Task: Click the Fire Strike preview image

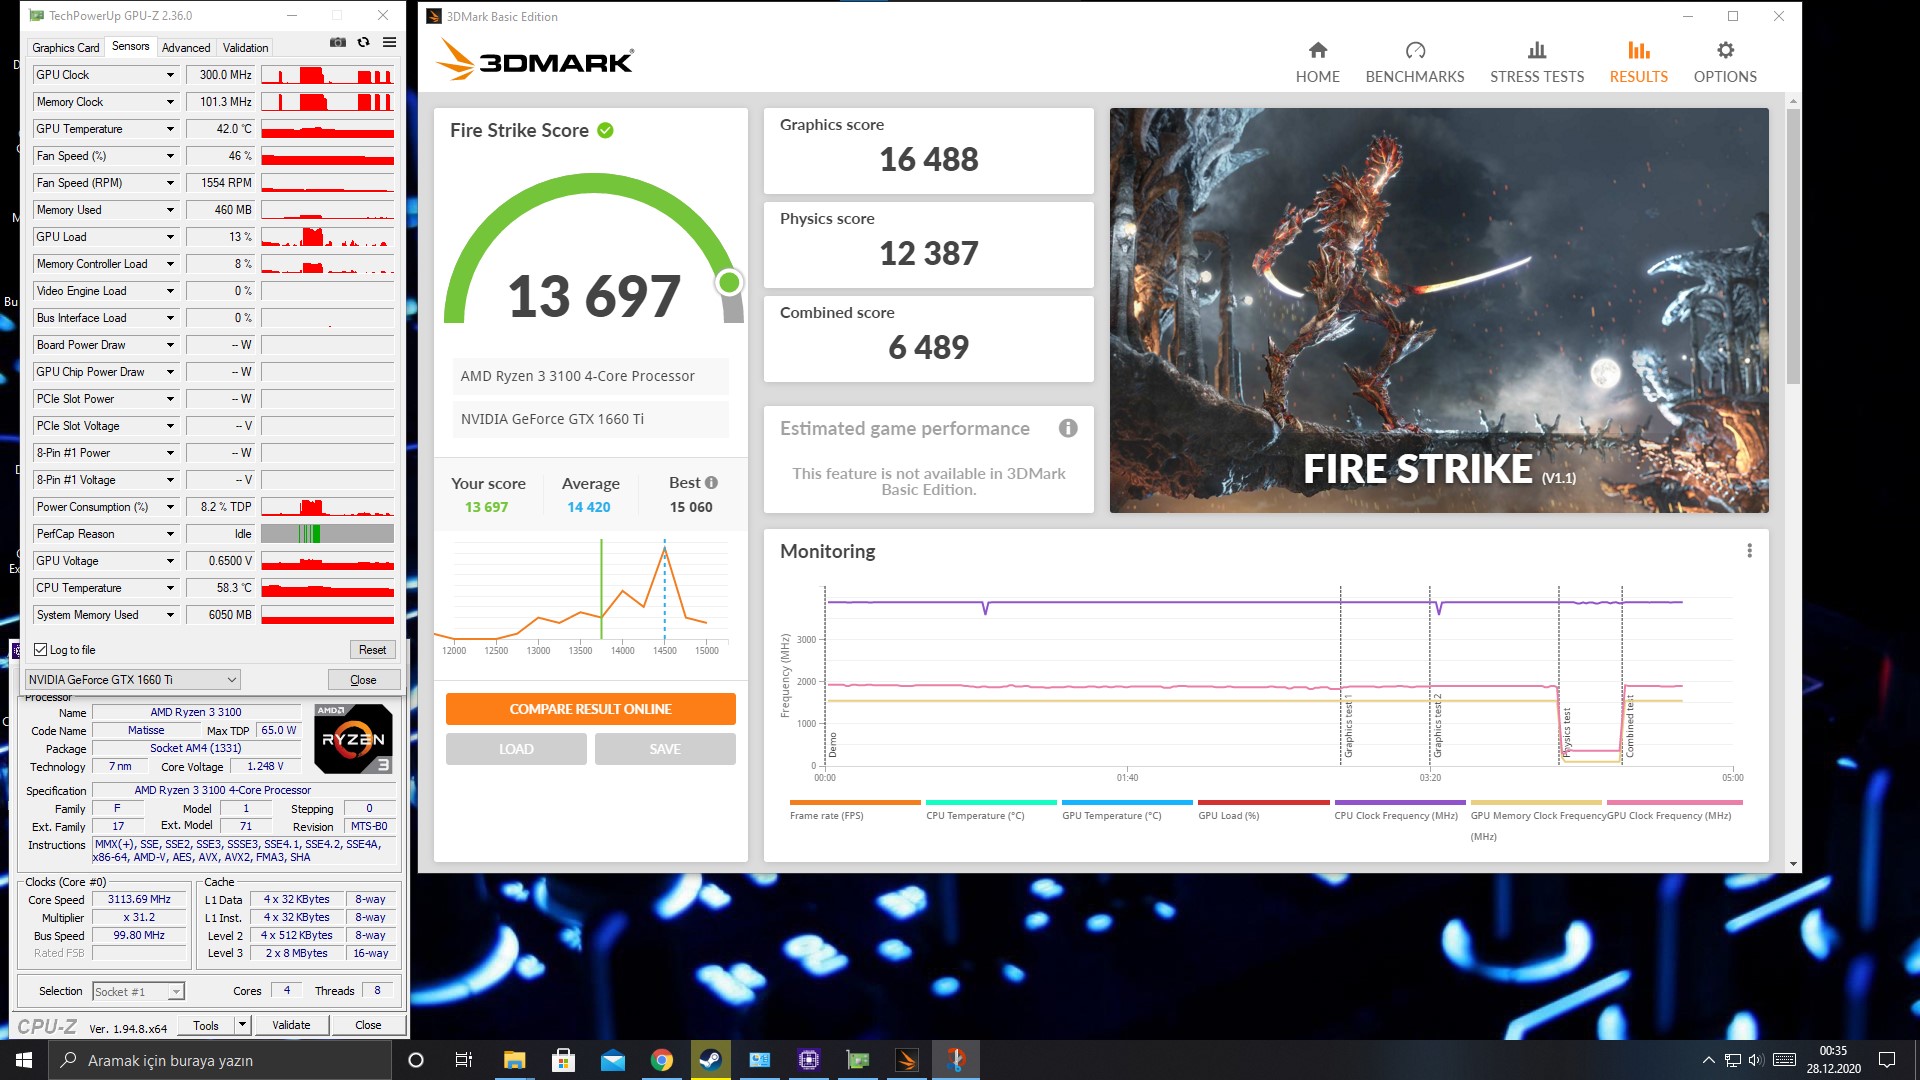Action: click(1439, 310)
